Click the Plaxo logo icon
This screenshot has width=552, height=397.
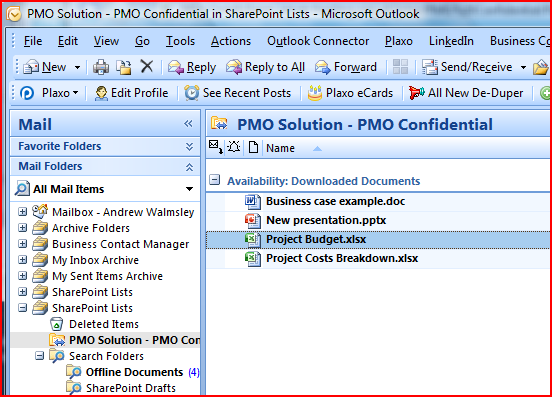(x=27, y=93)
